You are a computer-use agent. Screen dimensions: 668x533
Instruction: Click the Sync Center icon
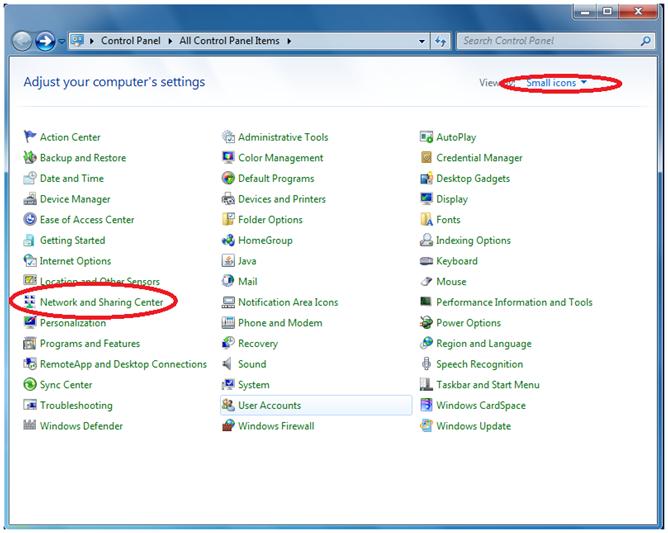coord(30,385)
